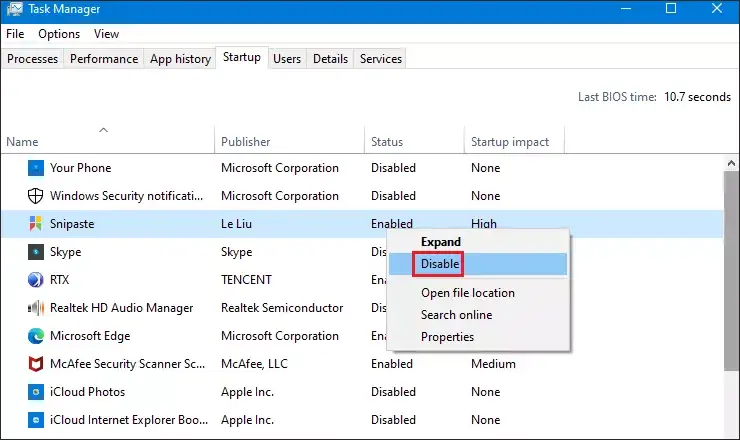Image resolution: width=740 pixels, height=440 pixels.
Task: Choose Disable in the context menu
Action: coord(478,264)
